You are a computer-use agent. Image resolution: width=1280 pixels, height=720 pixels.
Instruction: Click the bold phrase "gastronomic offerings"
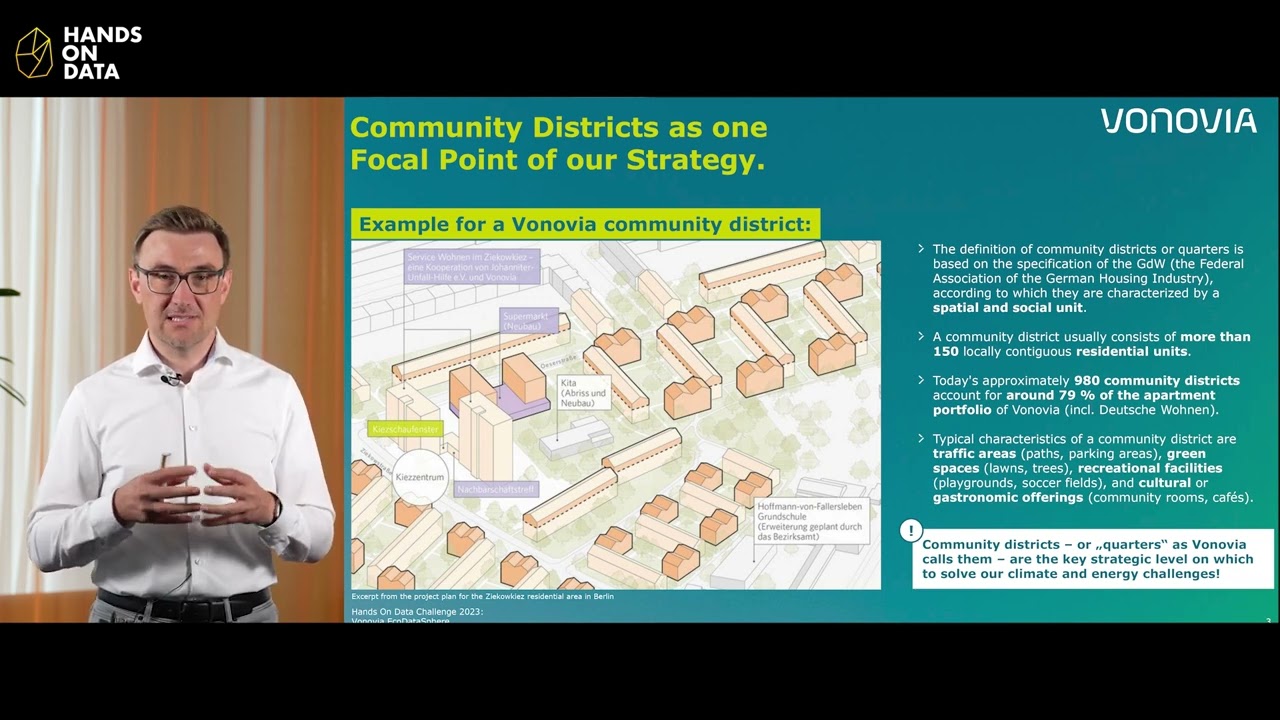pos(1008,497)
